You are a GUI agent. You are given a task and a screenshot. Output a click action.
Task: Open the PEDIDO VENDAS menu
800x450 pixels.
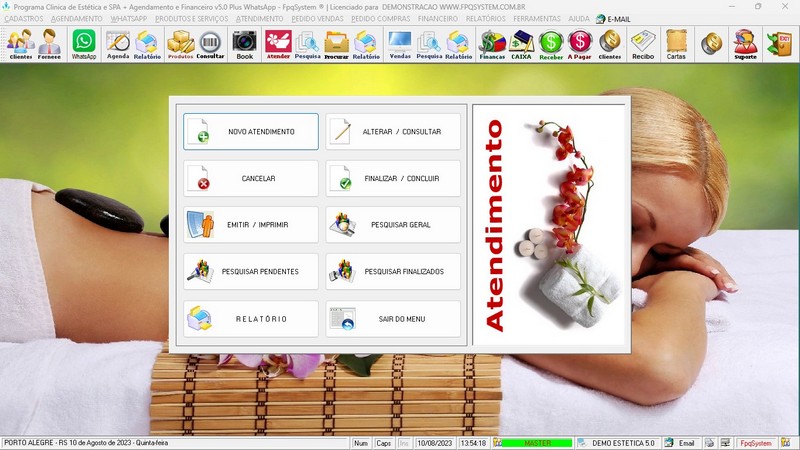[x=317, y=19]
